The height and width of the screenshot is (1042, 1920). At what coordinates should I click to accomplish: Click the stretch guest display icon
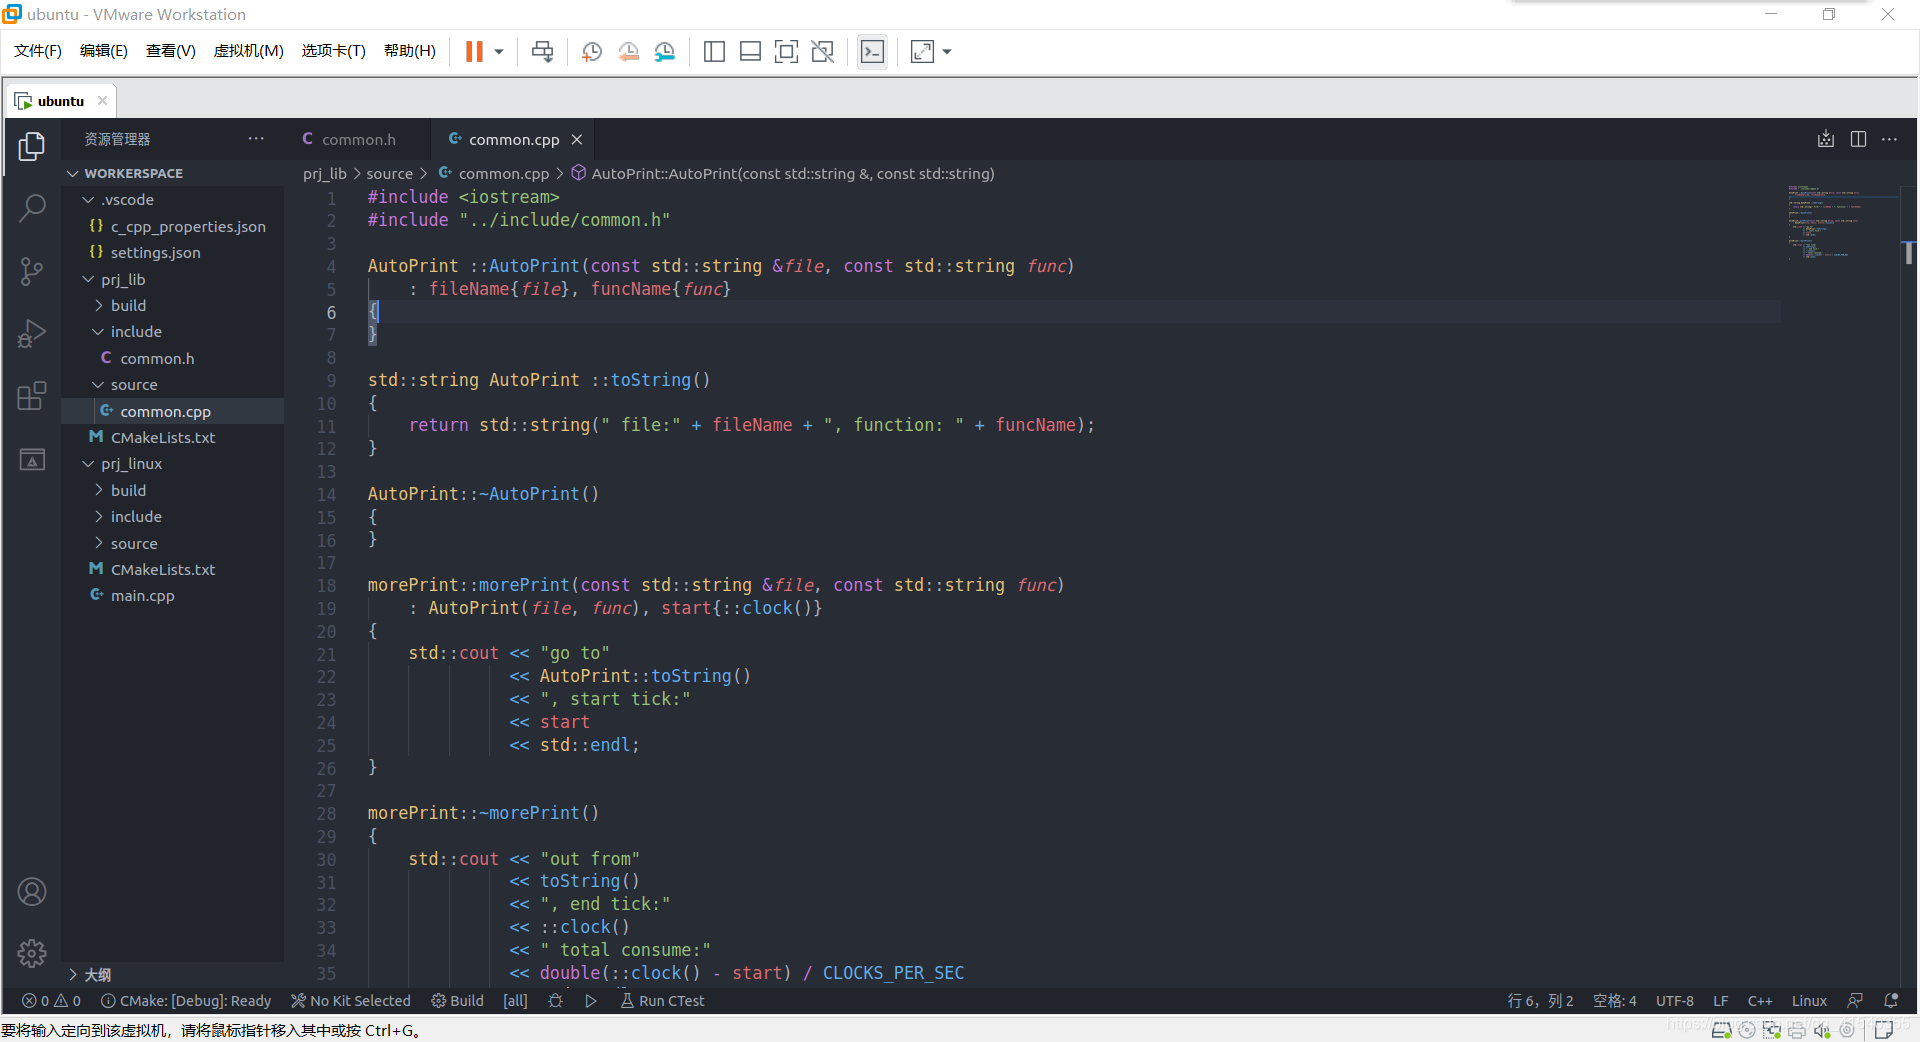(x=922, y=52)
